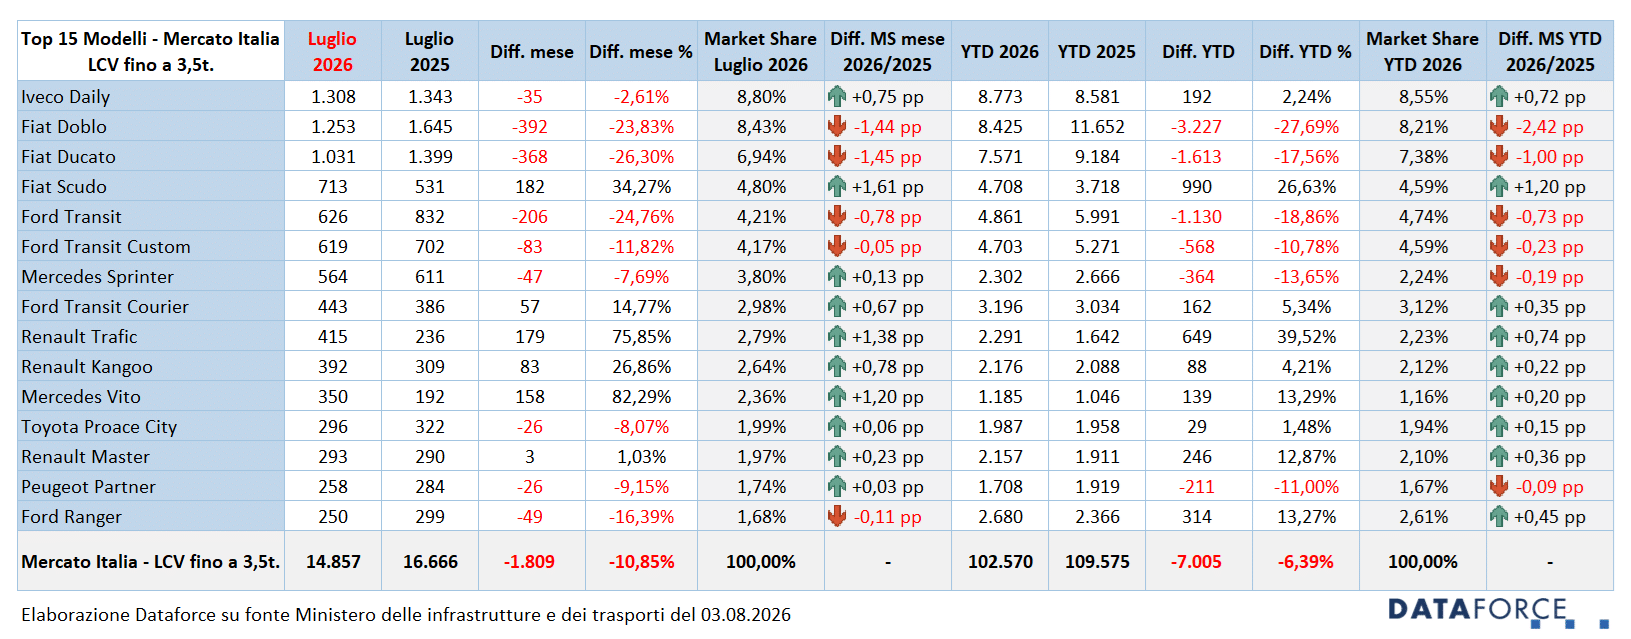Select the Diff. mese % column header

pyautogui.click(x=641, y=51)
